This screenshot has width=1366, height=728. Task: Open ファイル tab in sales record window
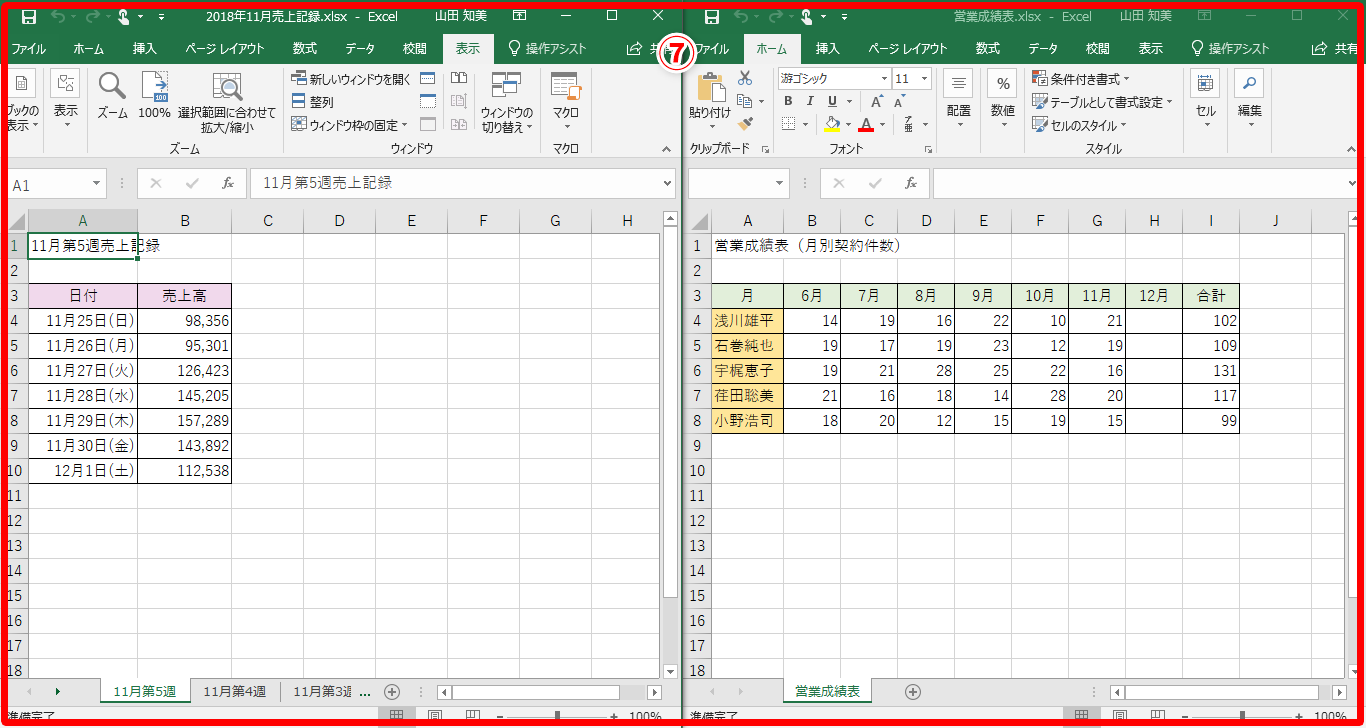(28, 49)
